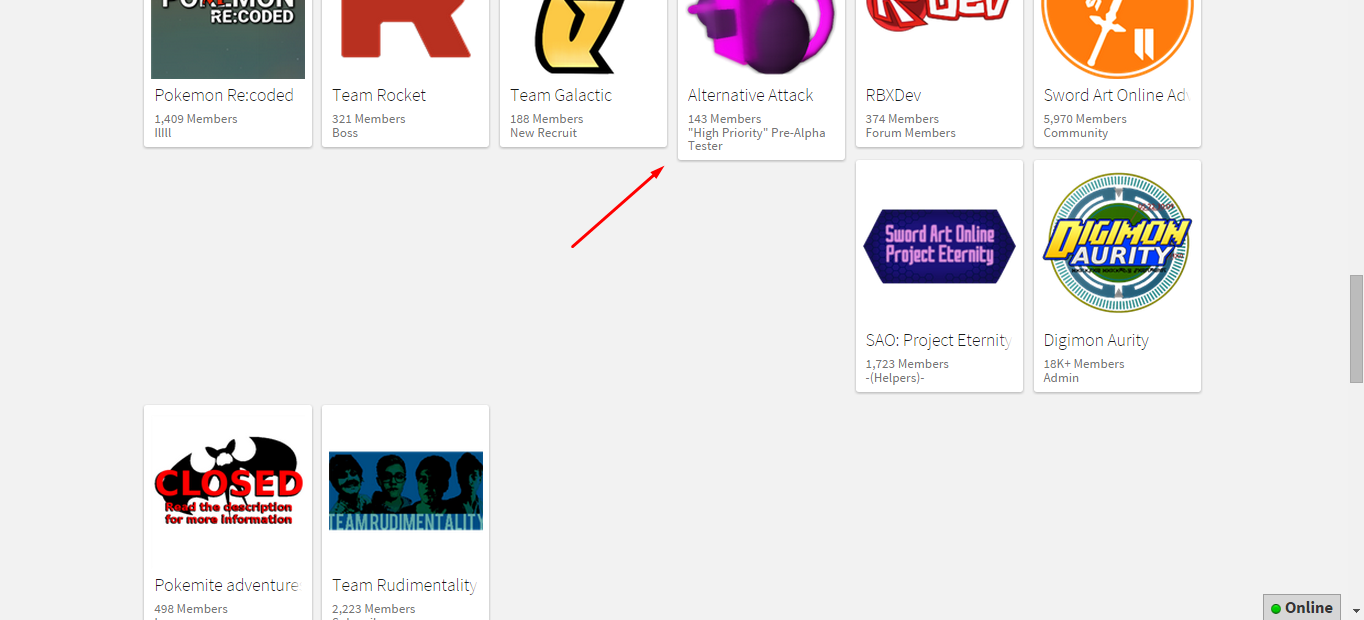Click the Admin rank label
The image size is (1364, 620).
pyautogui.click(x=1061, y=378)
